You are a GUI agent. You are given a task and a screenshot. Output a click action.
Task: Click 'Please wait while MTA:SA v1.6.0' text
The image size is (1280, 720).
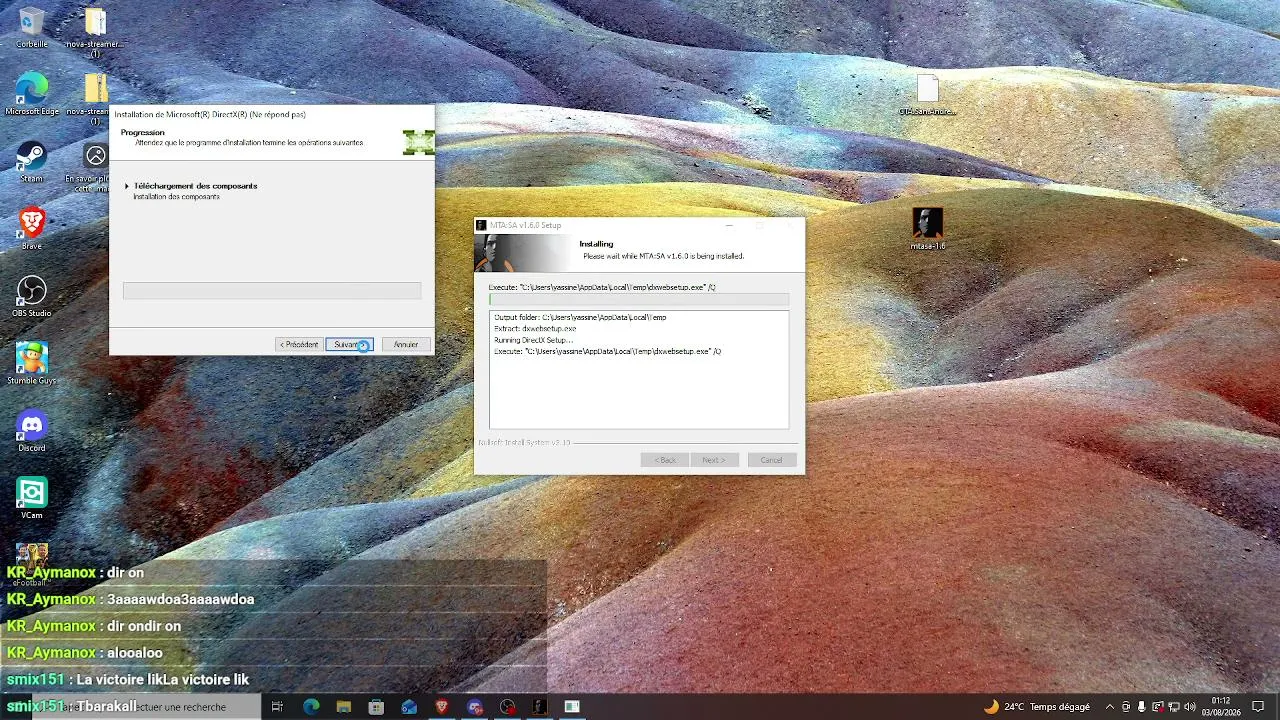tap(664, 256)
